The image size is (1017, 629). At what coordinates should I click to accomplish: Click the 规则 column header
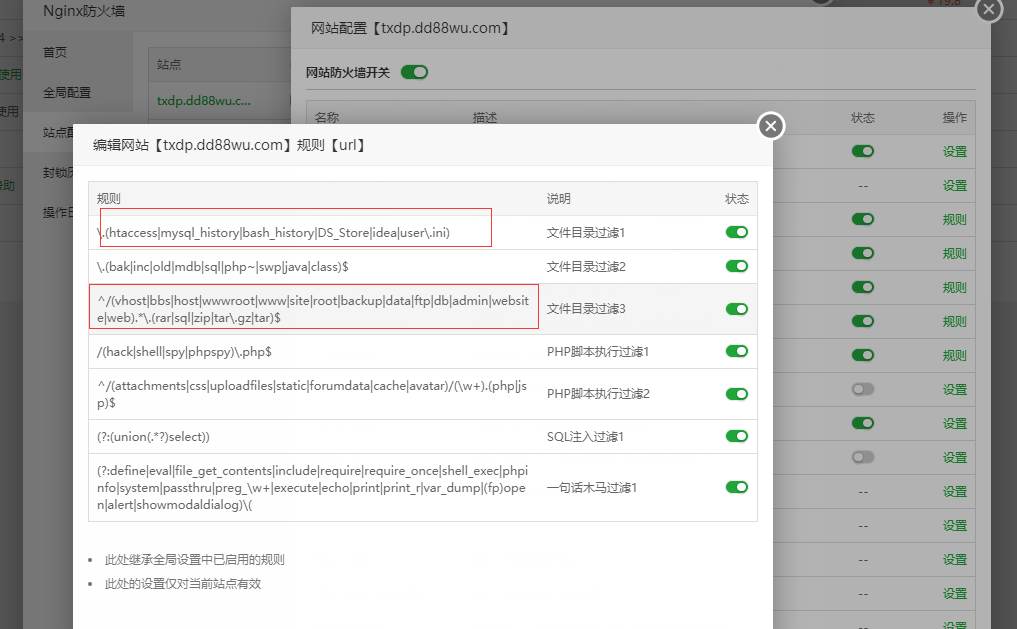[x=108, y=198]
